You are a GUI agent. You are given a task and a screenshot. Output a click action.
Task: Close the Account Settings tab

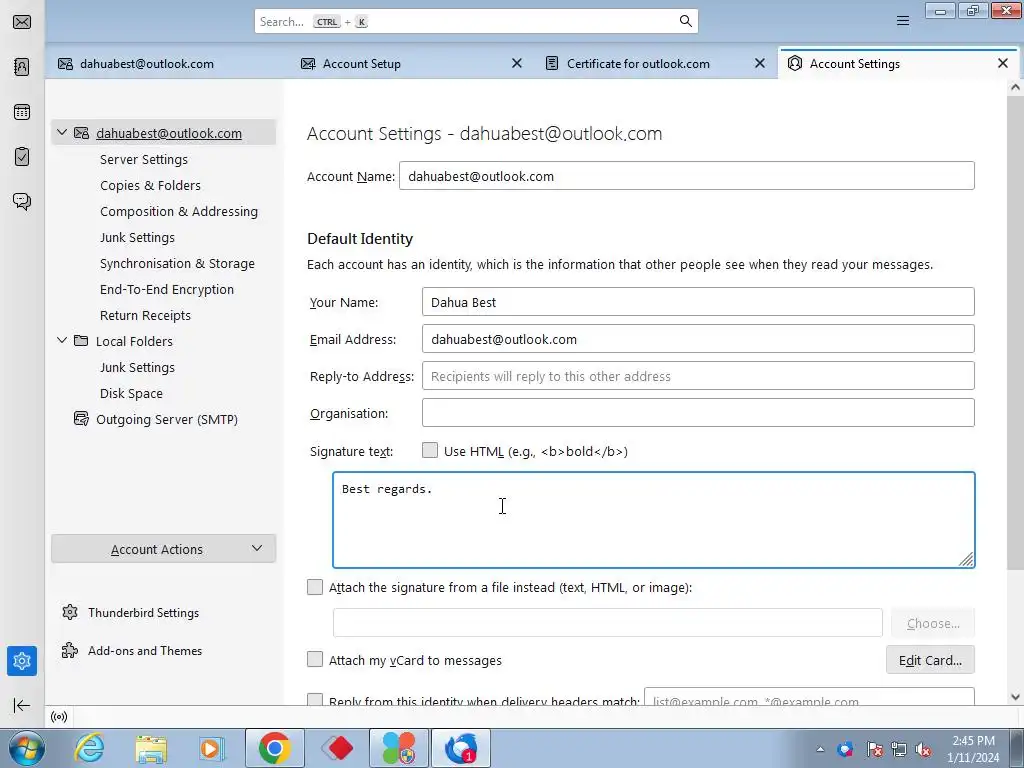tap(1003, 63)
